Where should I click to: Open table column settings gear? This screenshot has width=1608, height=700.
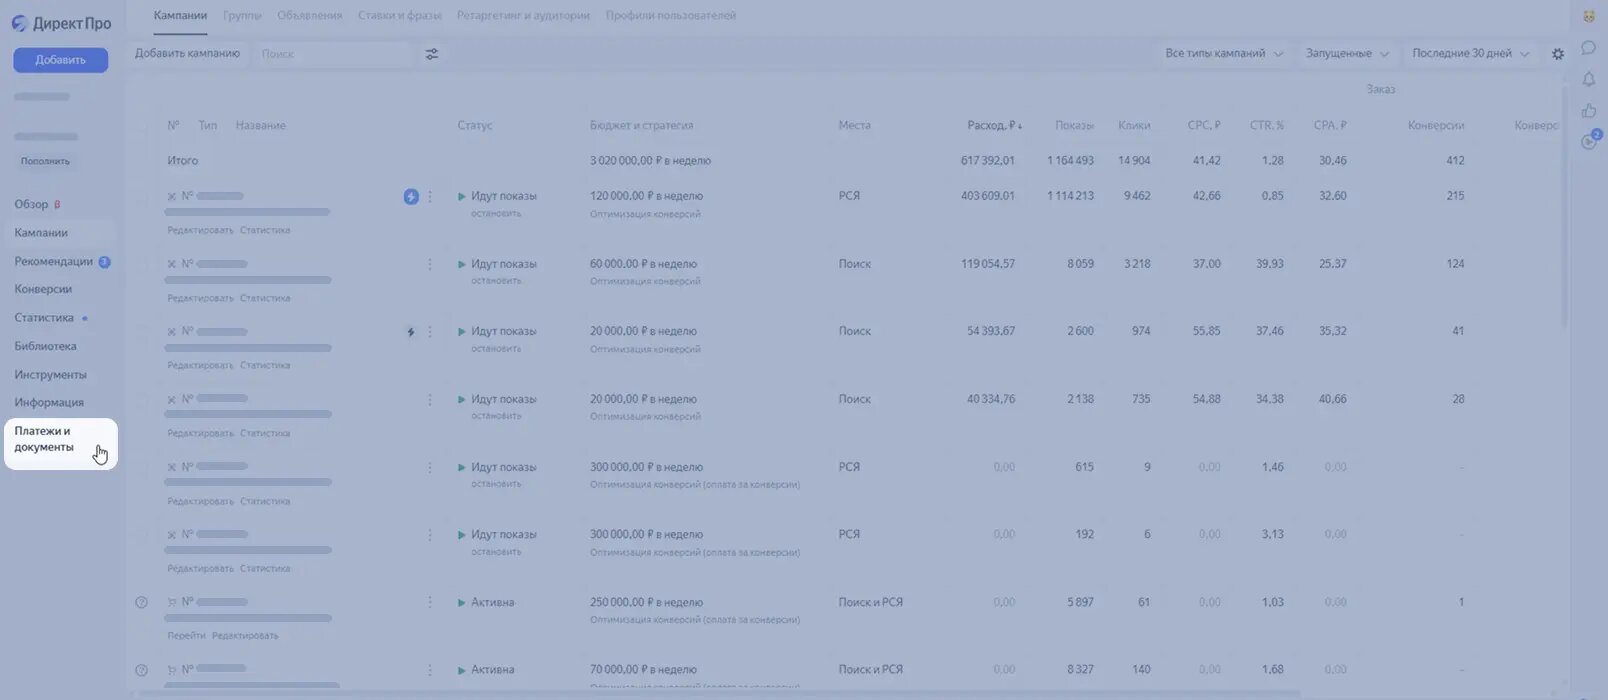(x=1558, y=54)
